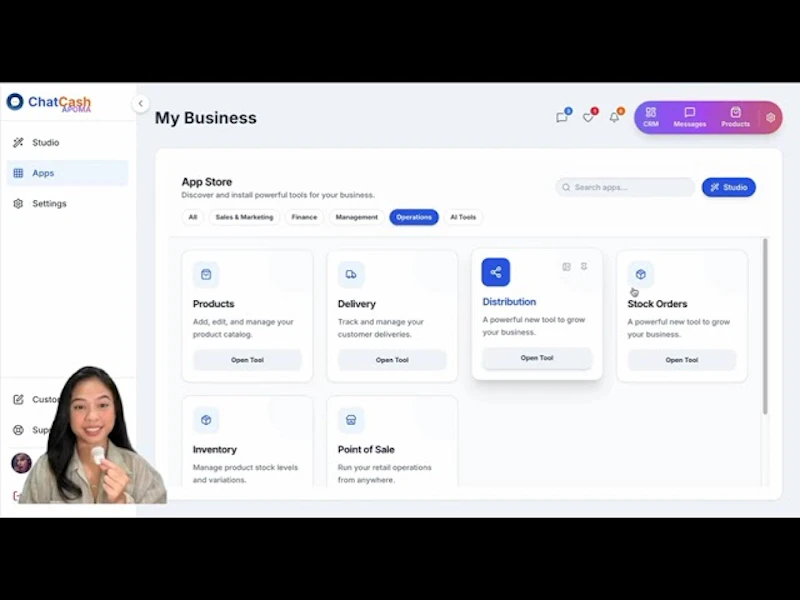This screenshot has width=800, height=600.
Task: Click the Distribution share icon
Action: tap(495, 272)
